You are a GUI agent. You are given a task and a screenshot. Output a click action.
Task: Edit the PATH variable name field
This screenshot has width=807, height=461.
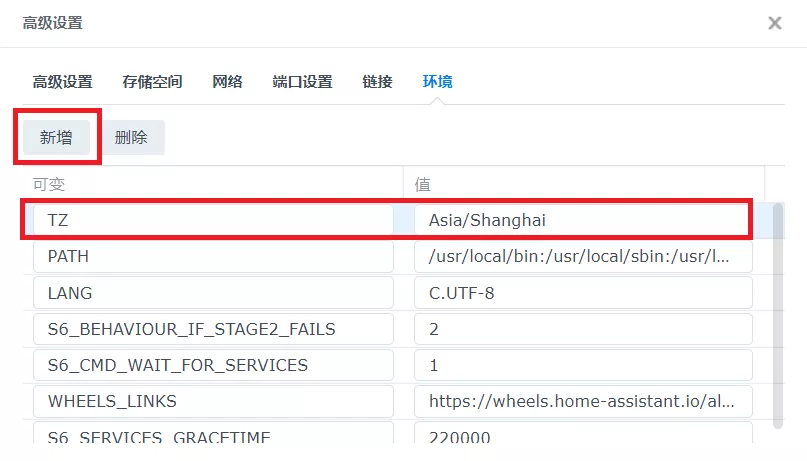[214, 256]
